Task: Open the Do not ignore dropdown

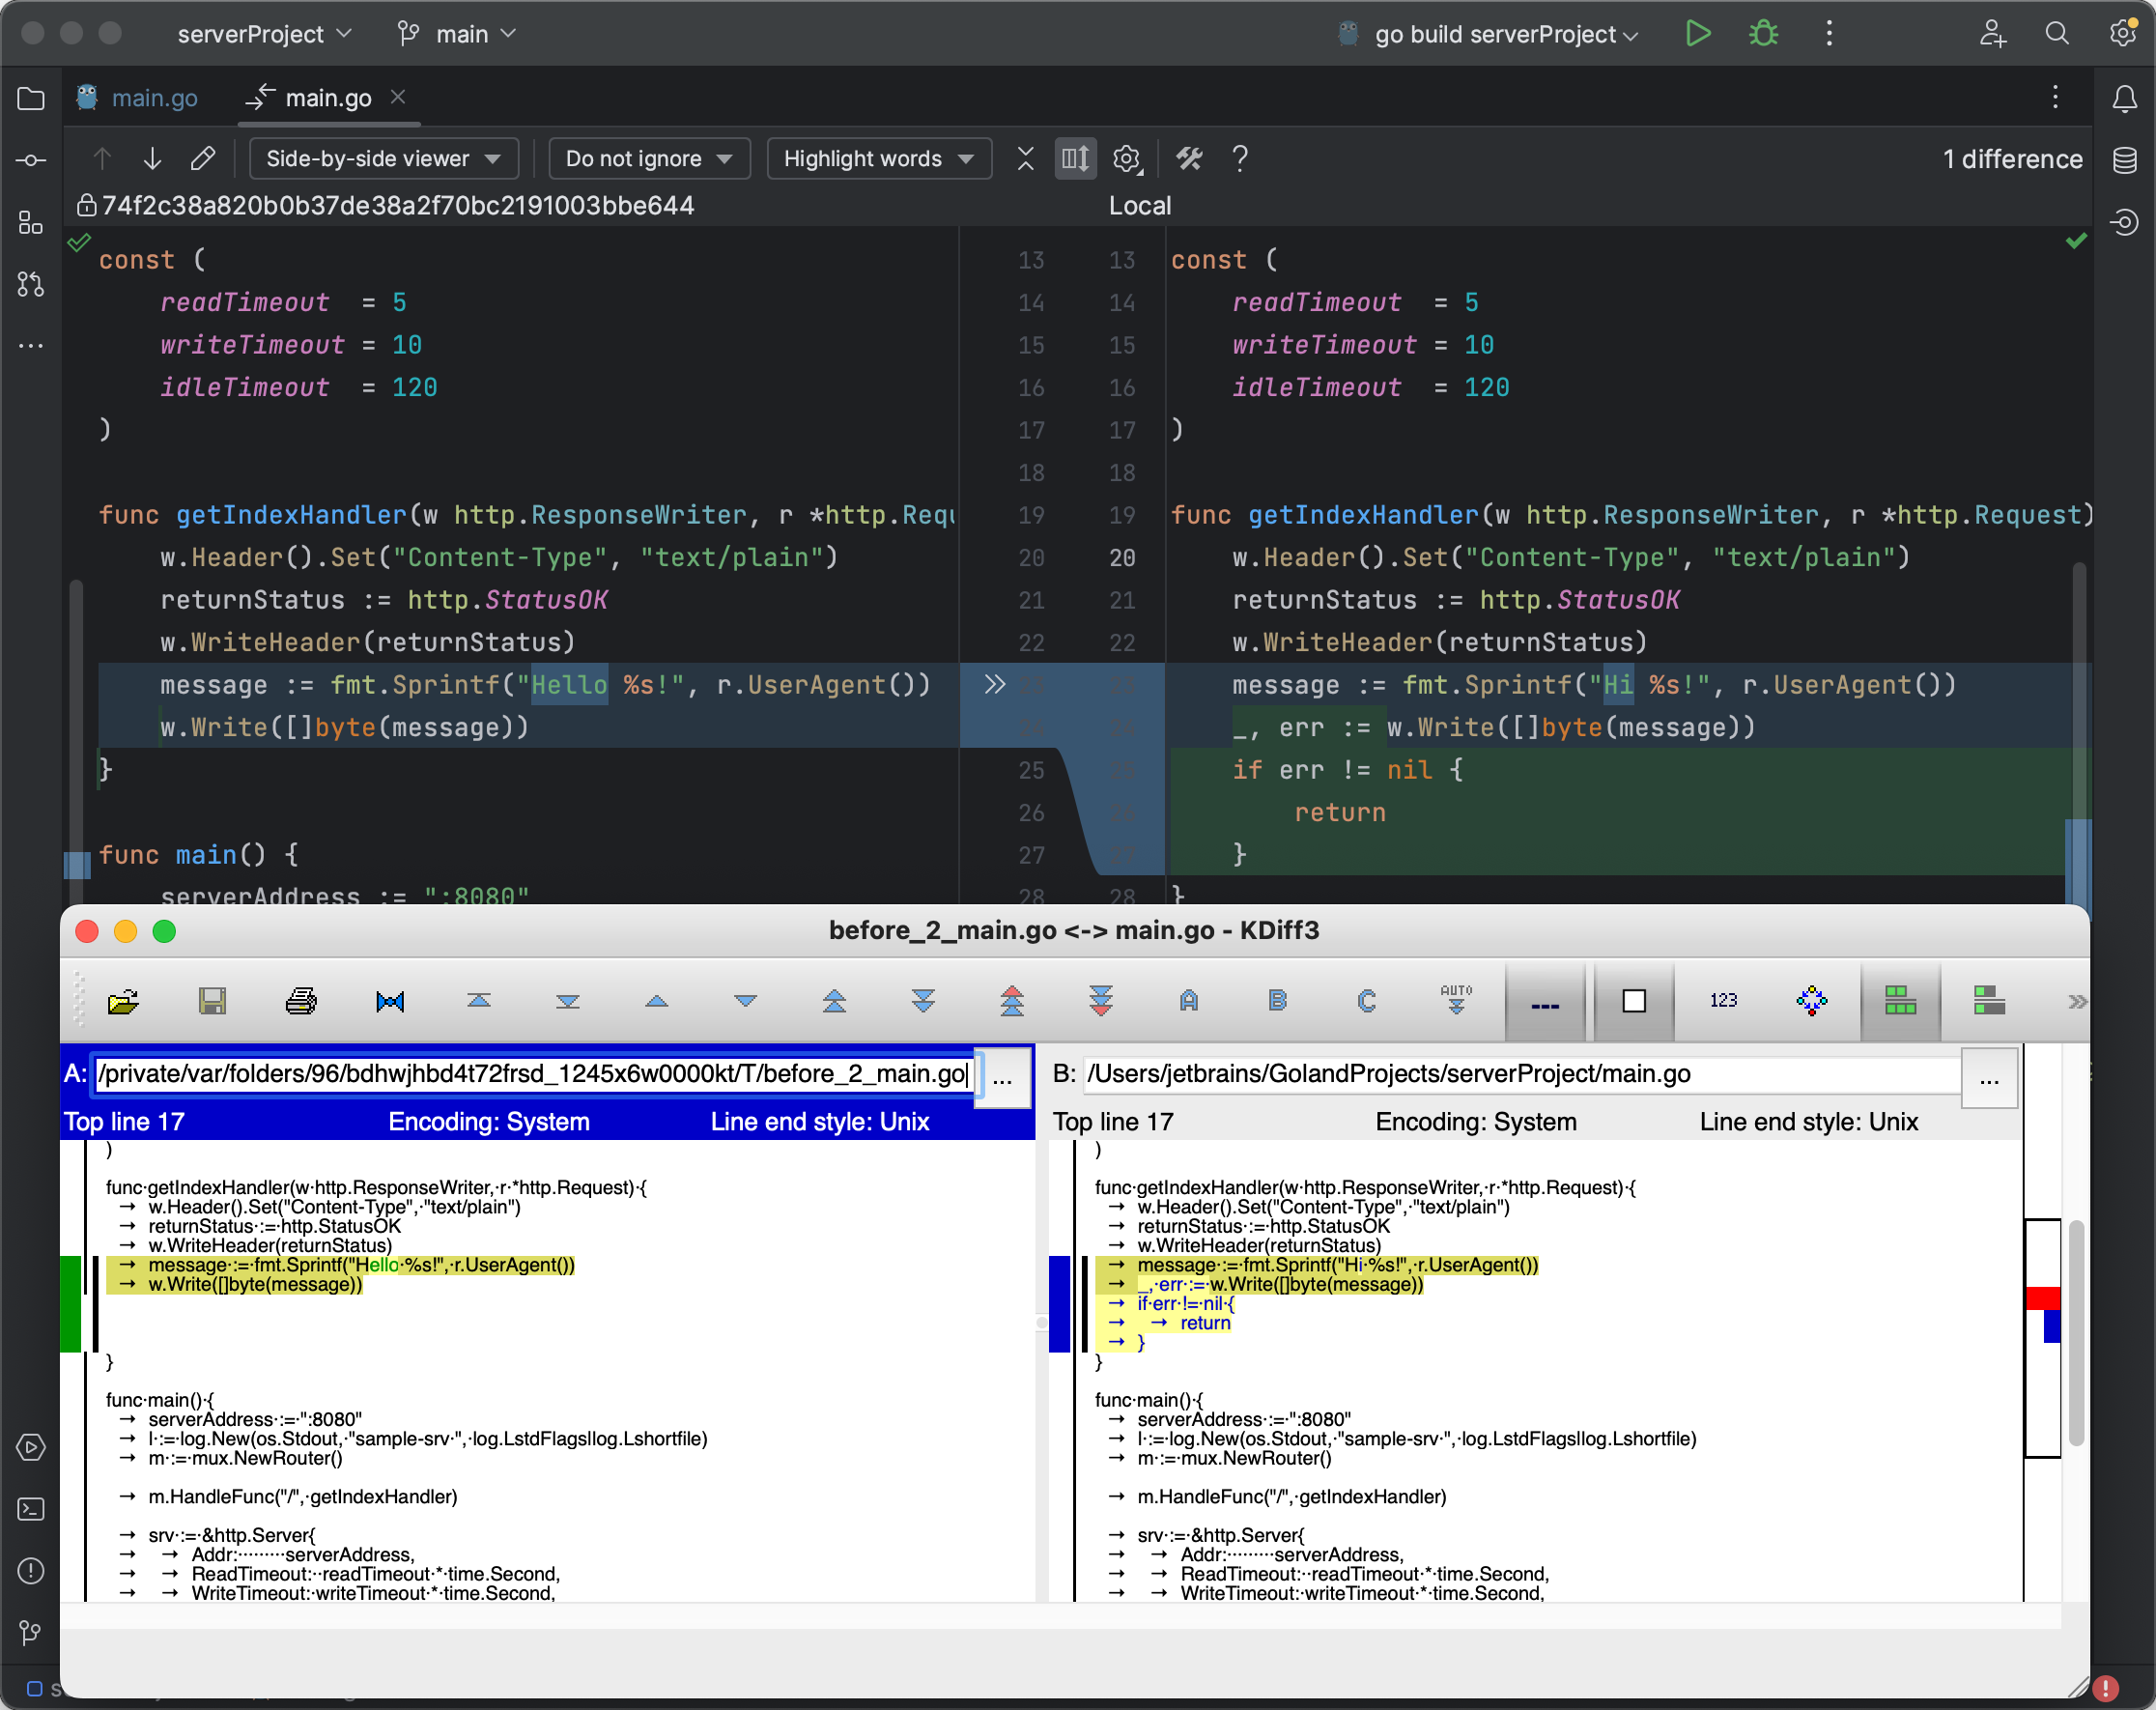Action: [649, 158]
